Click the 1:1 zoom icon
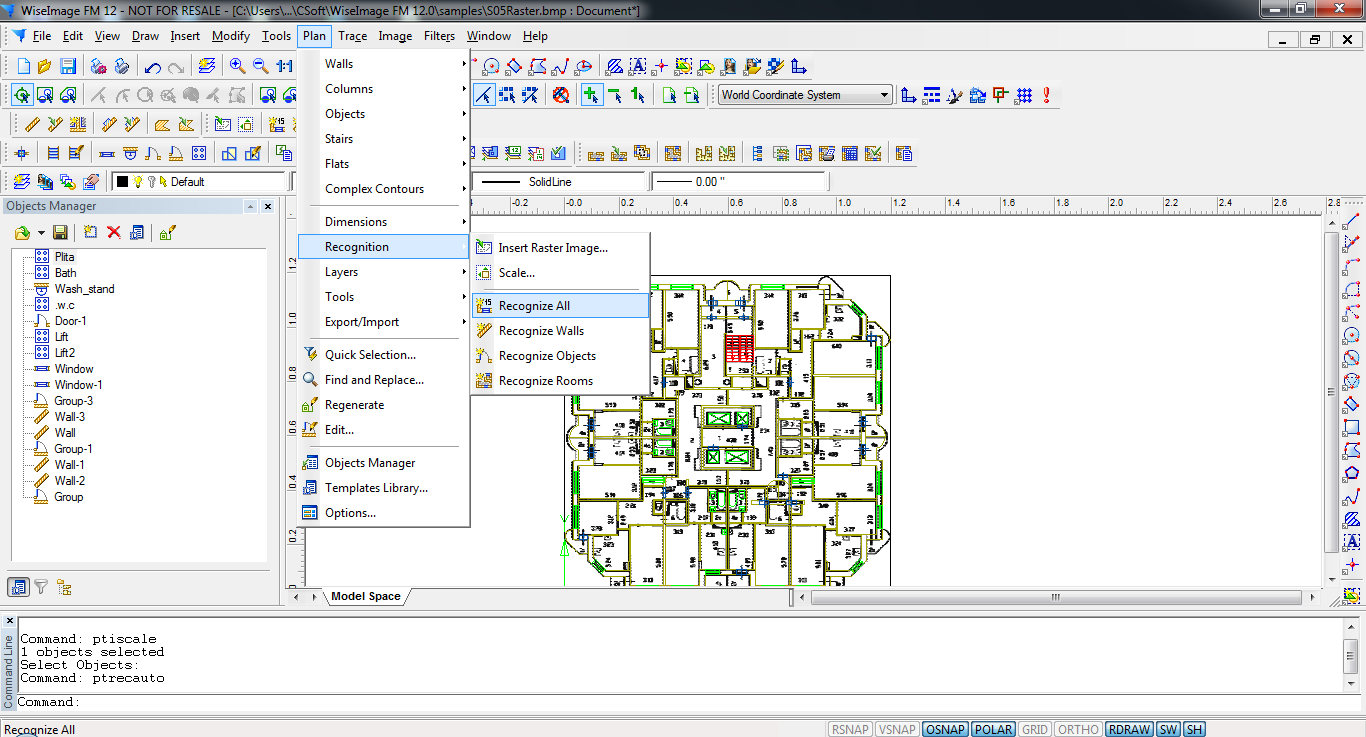Screen dimensions: 1366x737 pyautogui.click(x=285, y=66)
